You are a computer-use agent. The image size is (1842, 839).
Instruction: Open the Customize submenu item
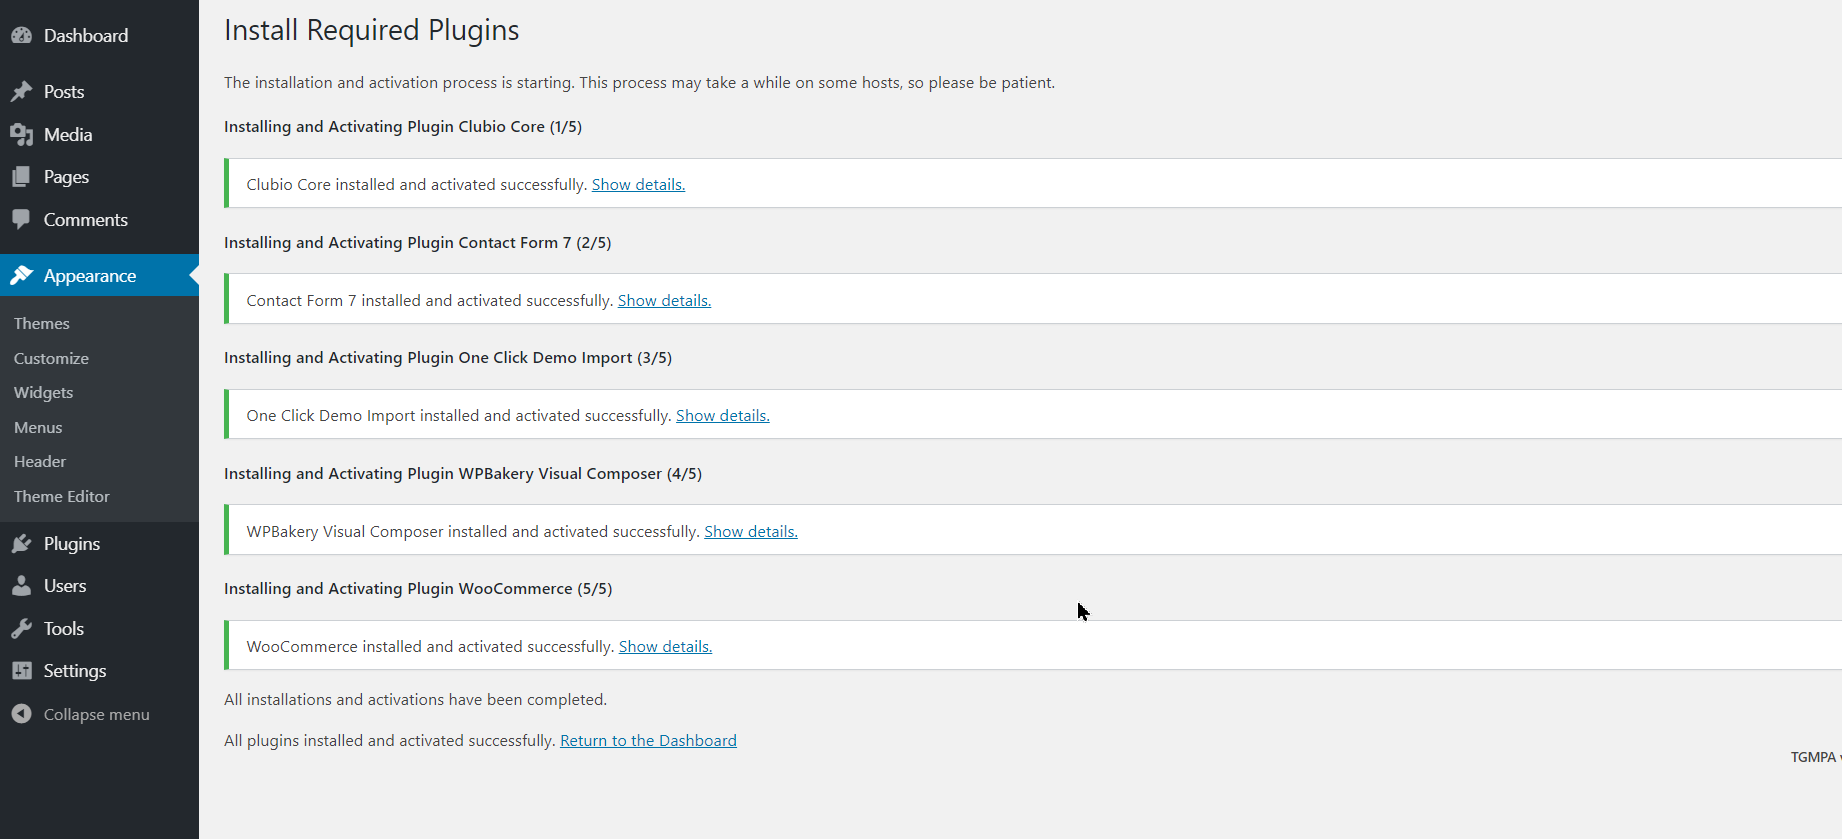pos(51,358)
